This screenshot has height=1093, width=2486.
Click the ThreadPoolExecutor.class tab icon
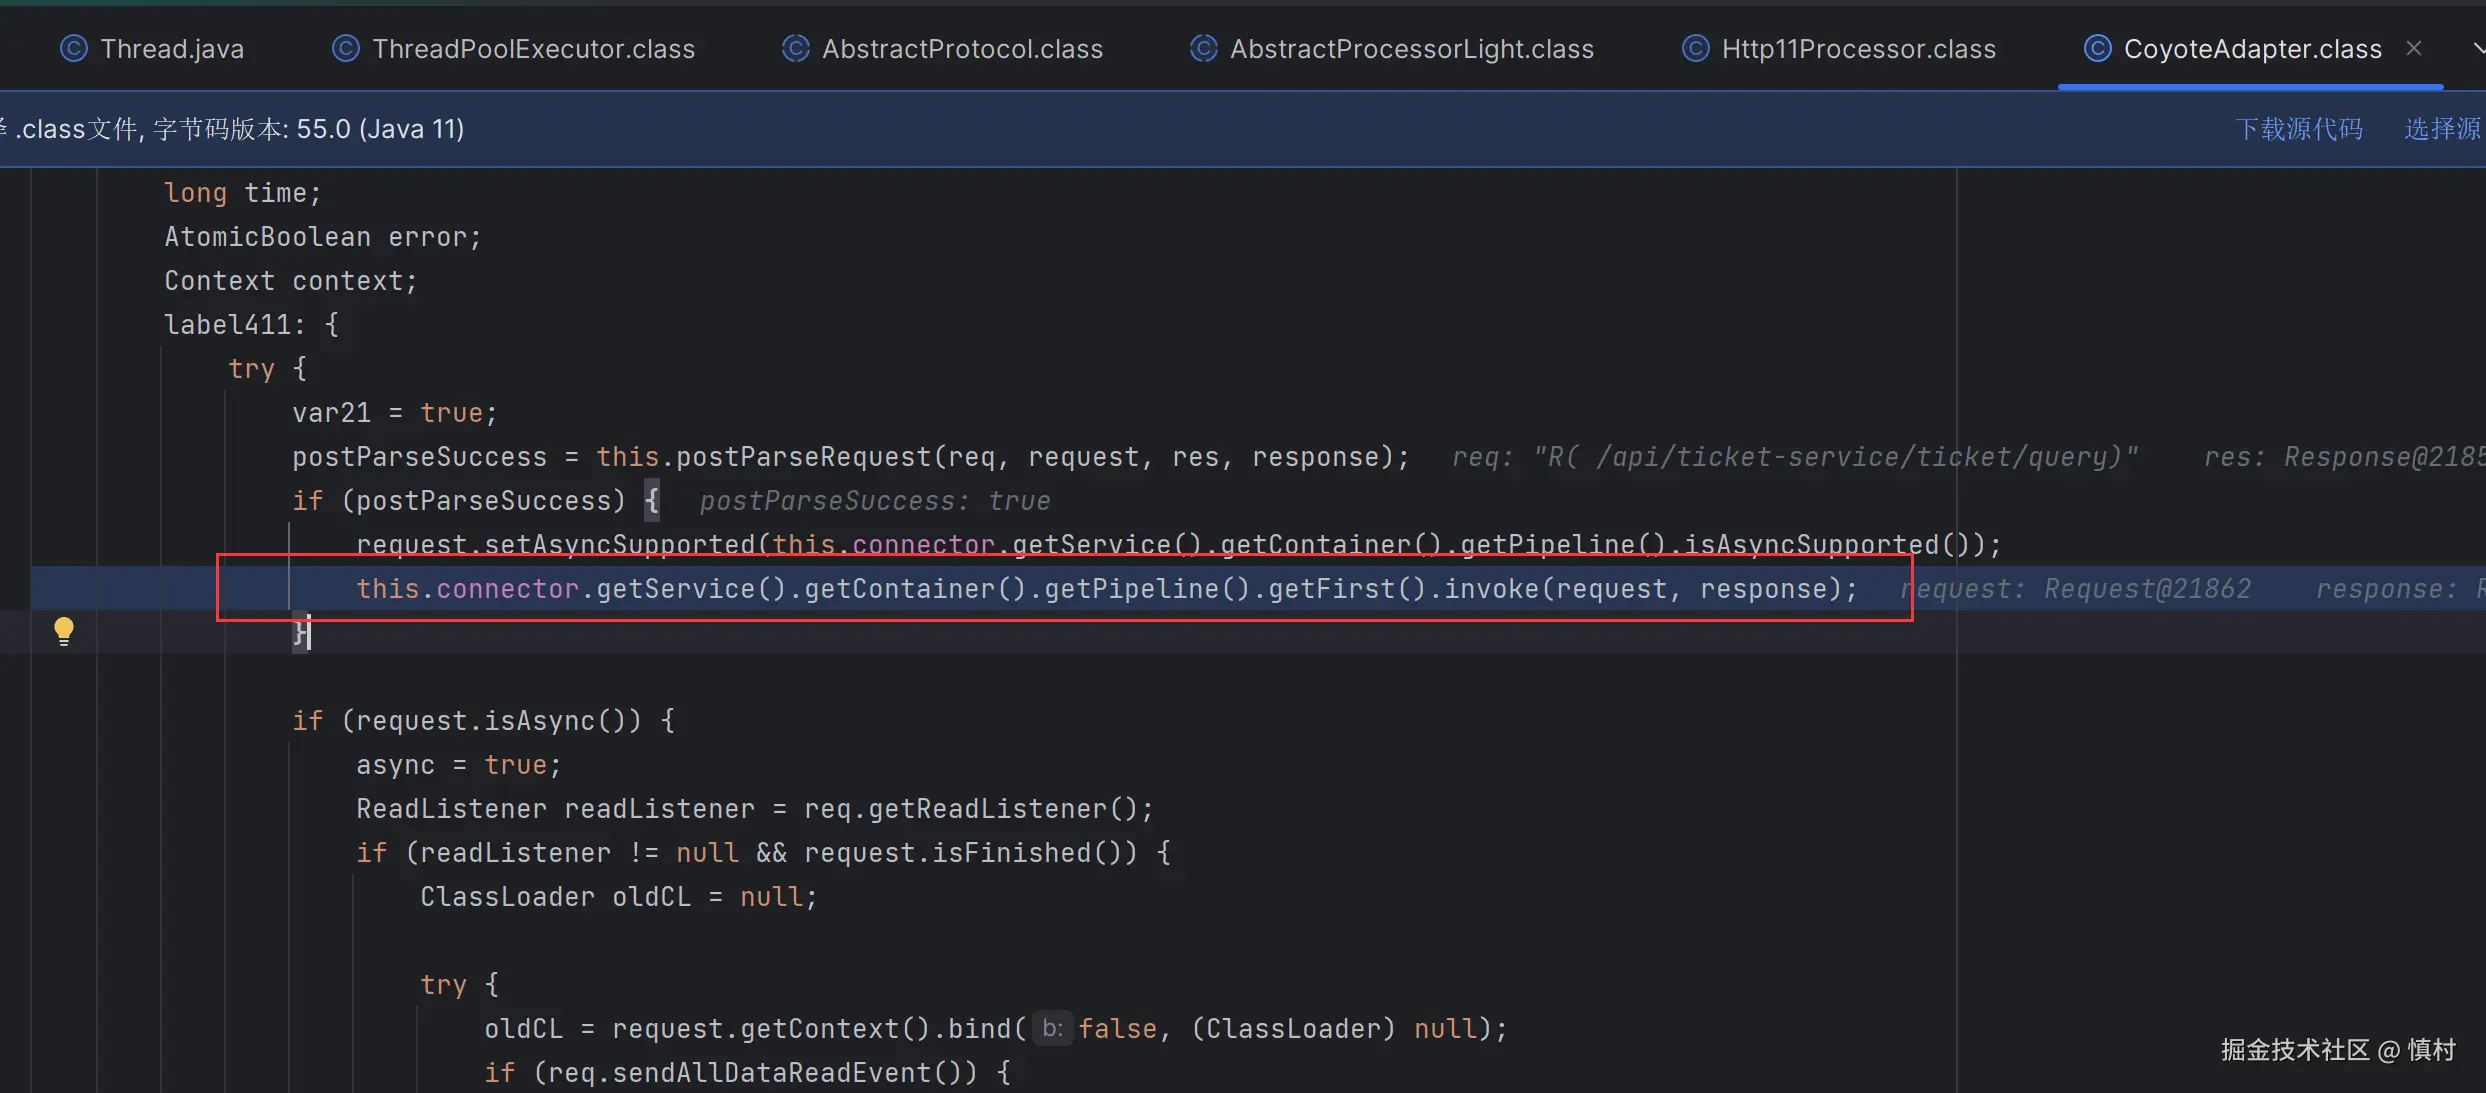tap(345, 48)
